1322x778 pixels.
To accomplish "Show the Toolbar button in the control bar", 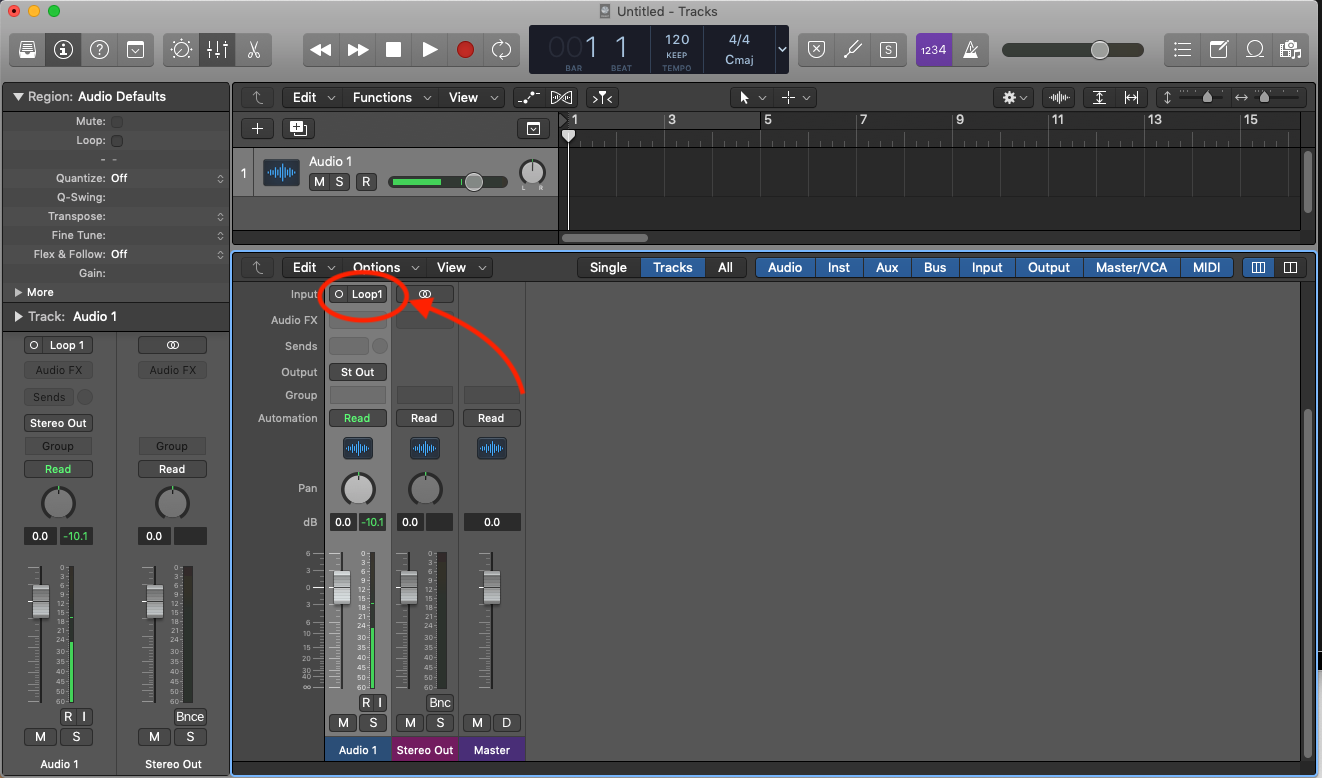I will click(135, 49).
